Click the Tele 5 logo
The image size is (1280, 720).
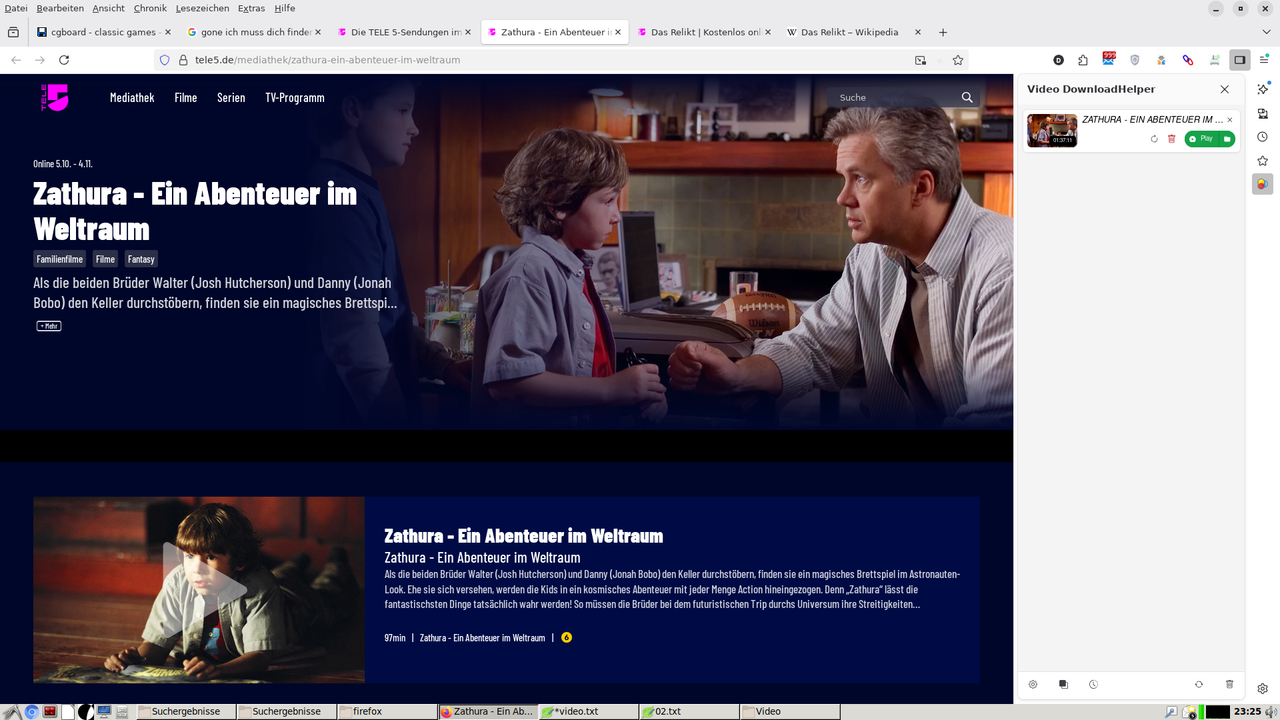click(55, 97)
